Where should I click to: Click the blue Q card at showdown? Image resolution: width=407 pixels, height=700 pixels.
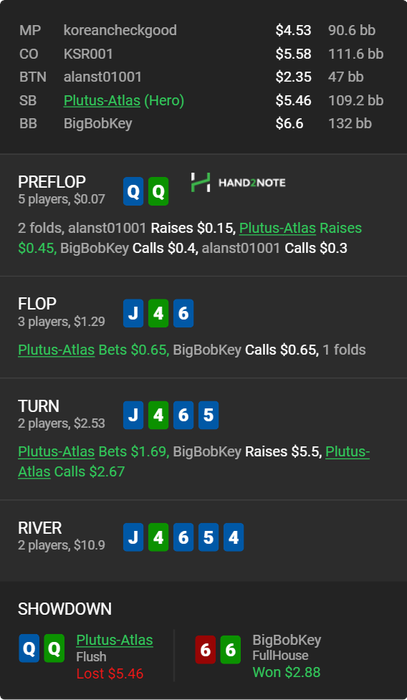[29, 648]
